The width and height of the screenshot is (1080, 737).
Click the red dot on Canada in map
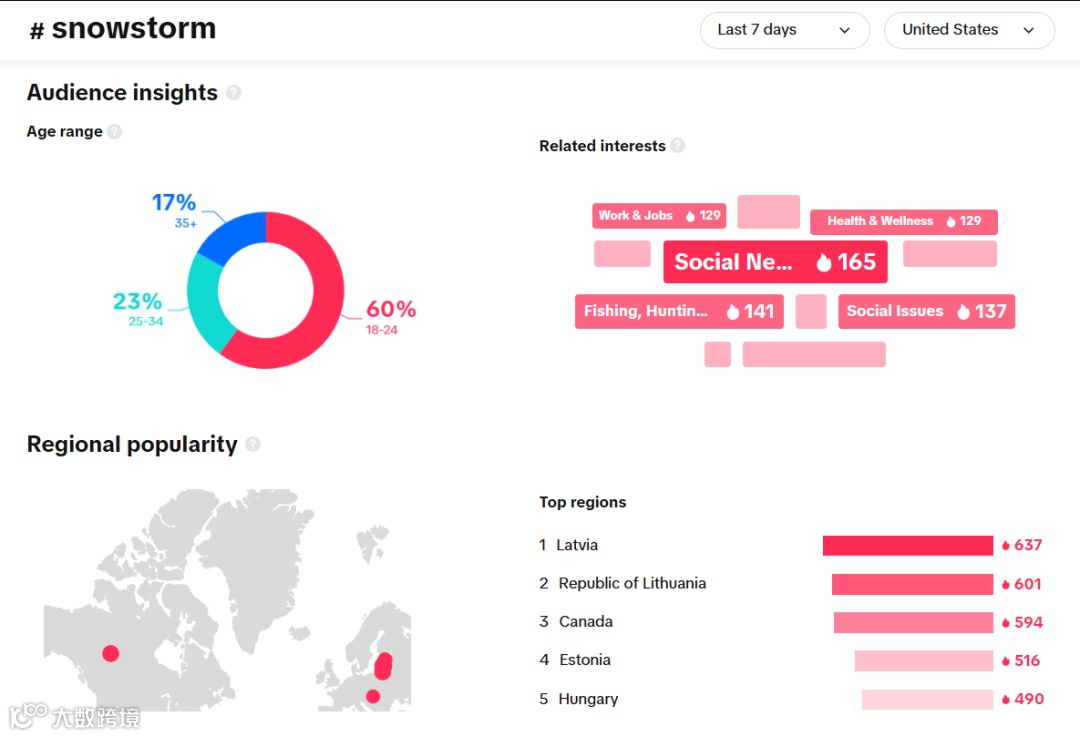[x=111, y=653]
